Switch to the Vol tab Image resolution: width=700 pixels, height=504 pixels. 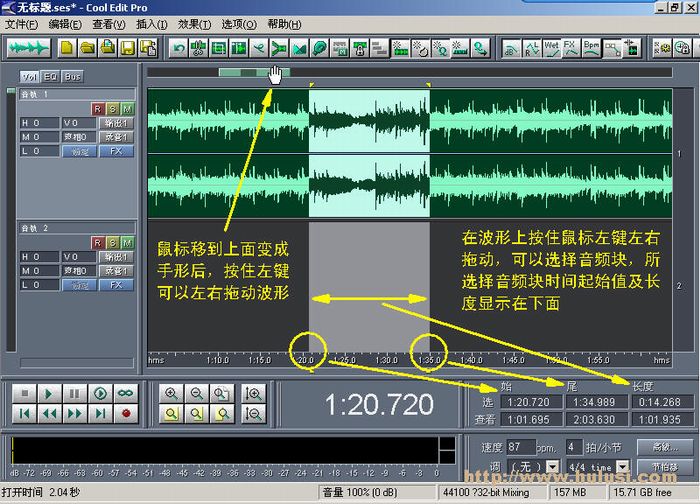(29, 77)
